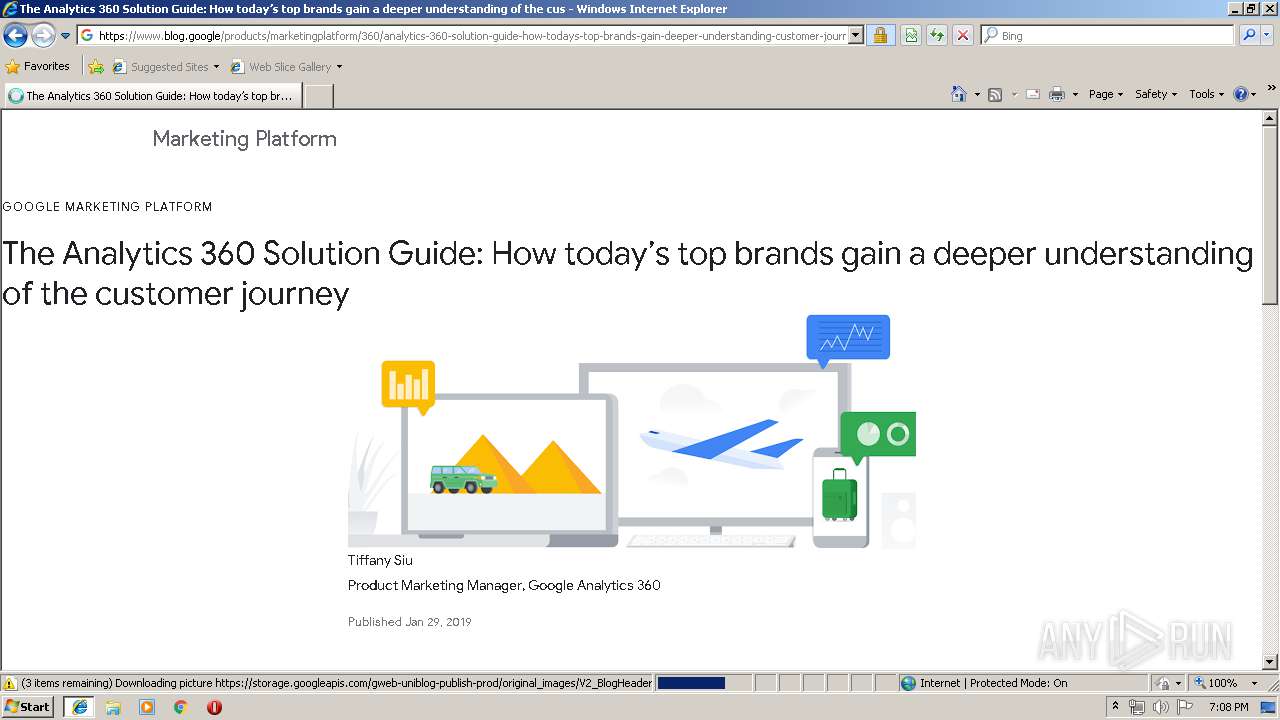This screenshot has width=1280, height=720.
Task: Click the red Opera taskbar icon
Action: point(214,707)
